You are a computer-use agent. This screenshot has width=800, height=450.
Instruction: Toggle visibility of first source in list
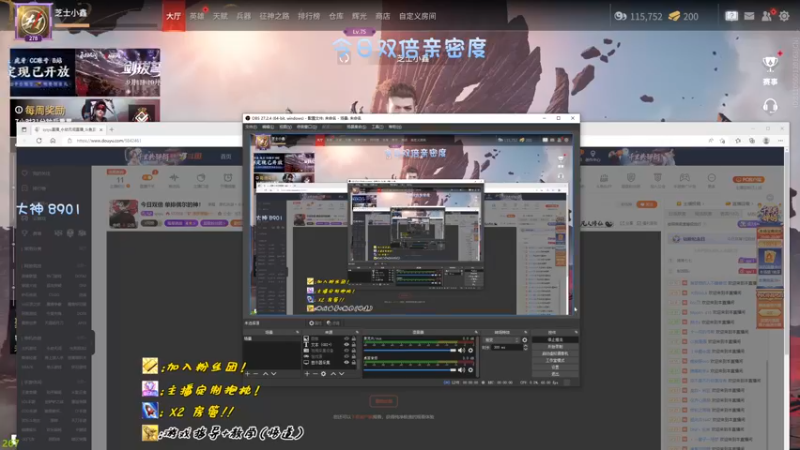346,338
